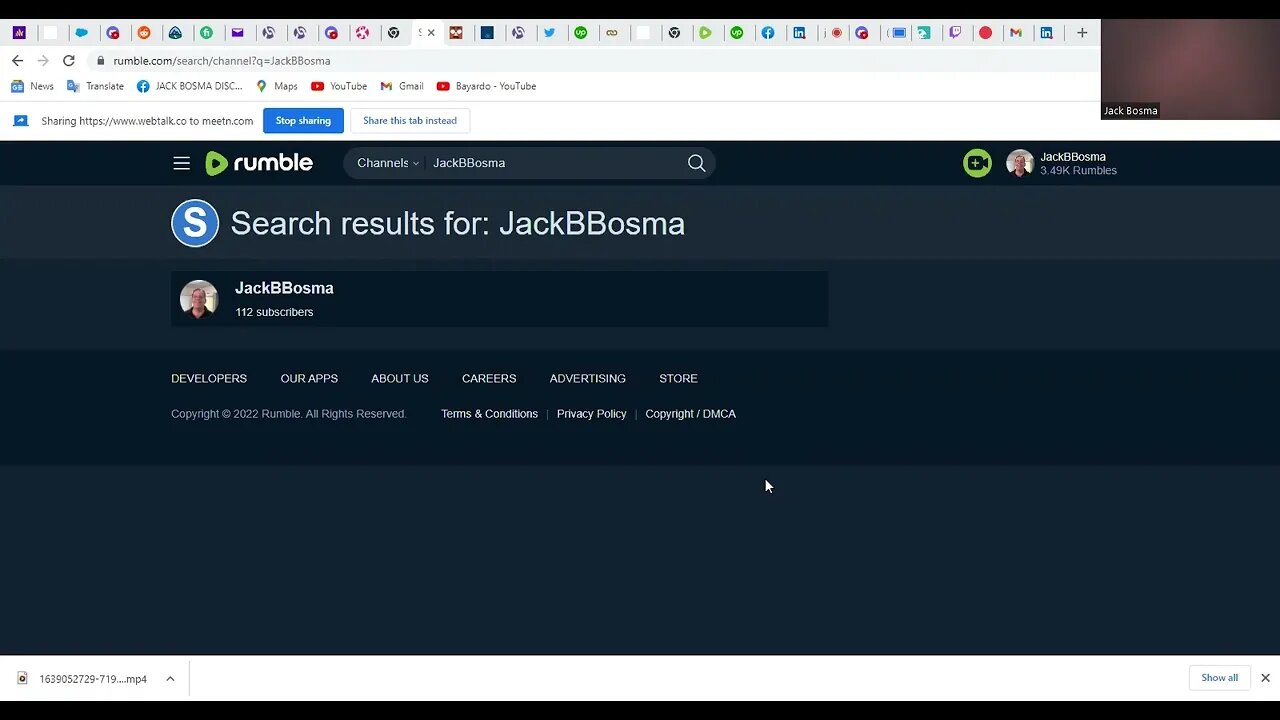Image resolution: width=1280 pixels, height=720 pixels.
Task: Click the green upload camera icon
Action: click(x=977, y=163)
